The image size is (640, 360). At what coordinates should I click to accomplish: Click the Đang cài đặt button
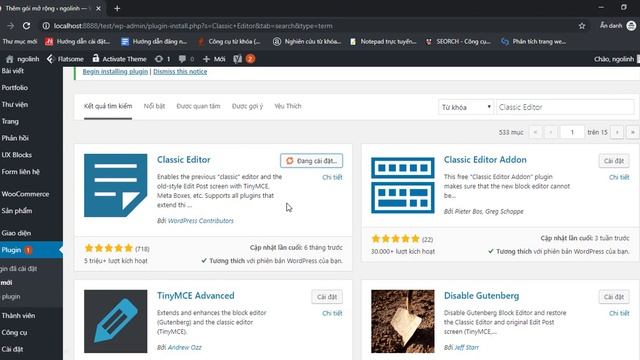tap(311, 161)
